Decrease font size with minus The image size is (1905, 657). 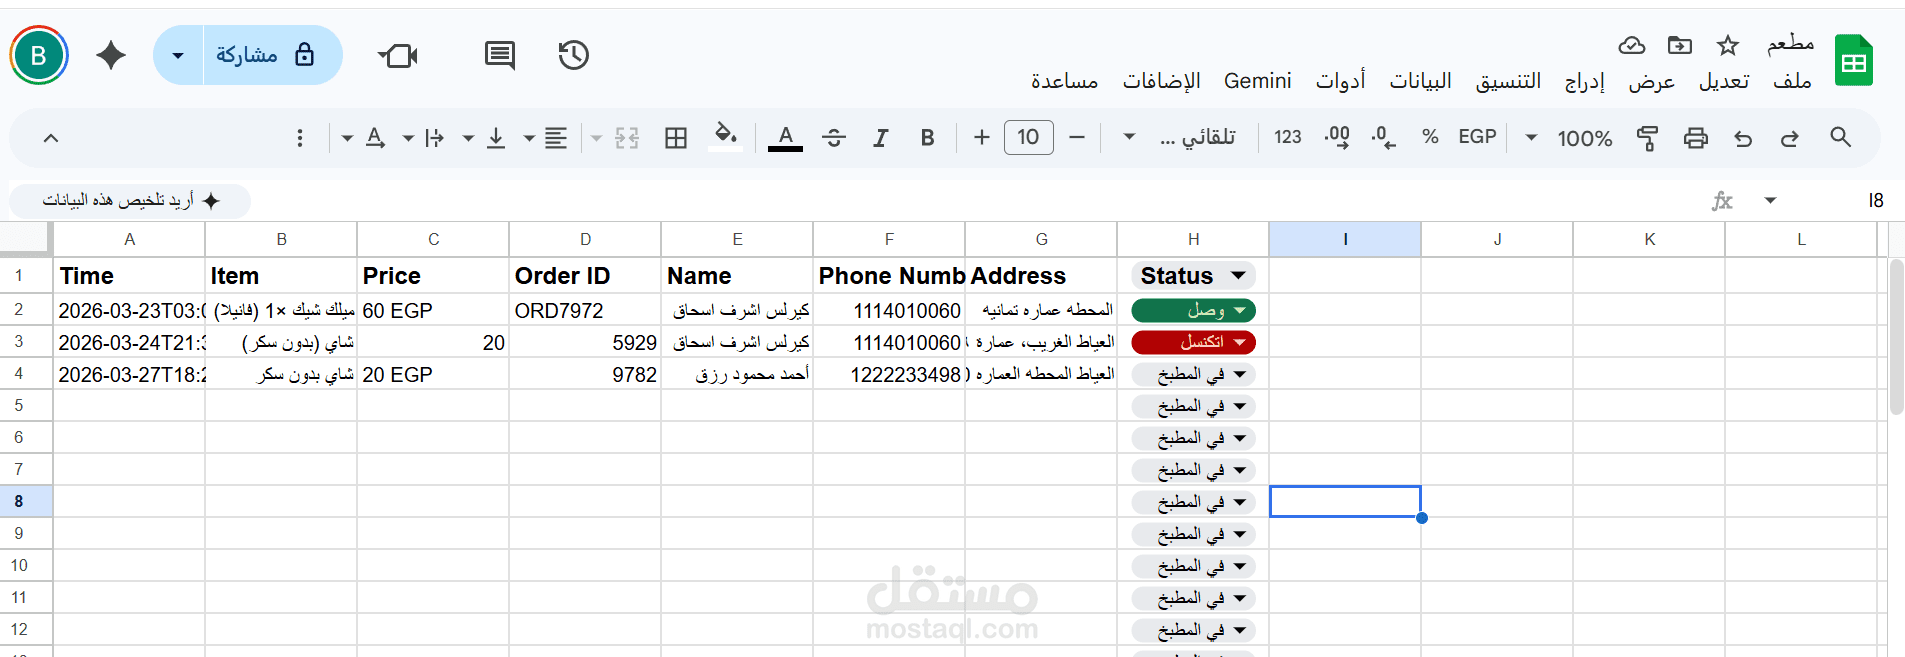1077,137
